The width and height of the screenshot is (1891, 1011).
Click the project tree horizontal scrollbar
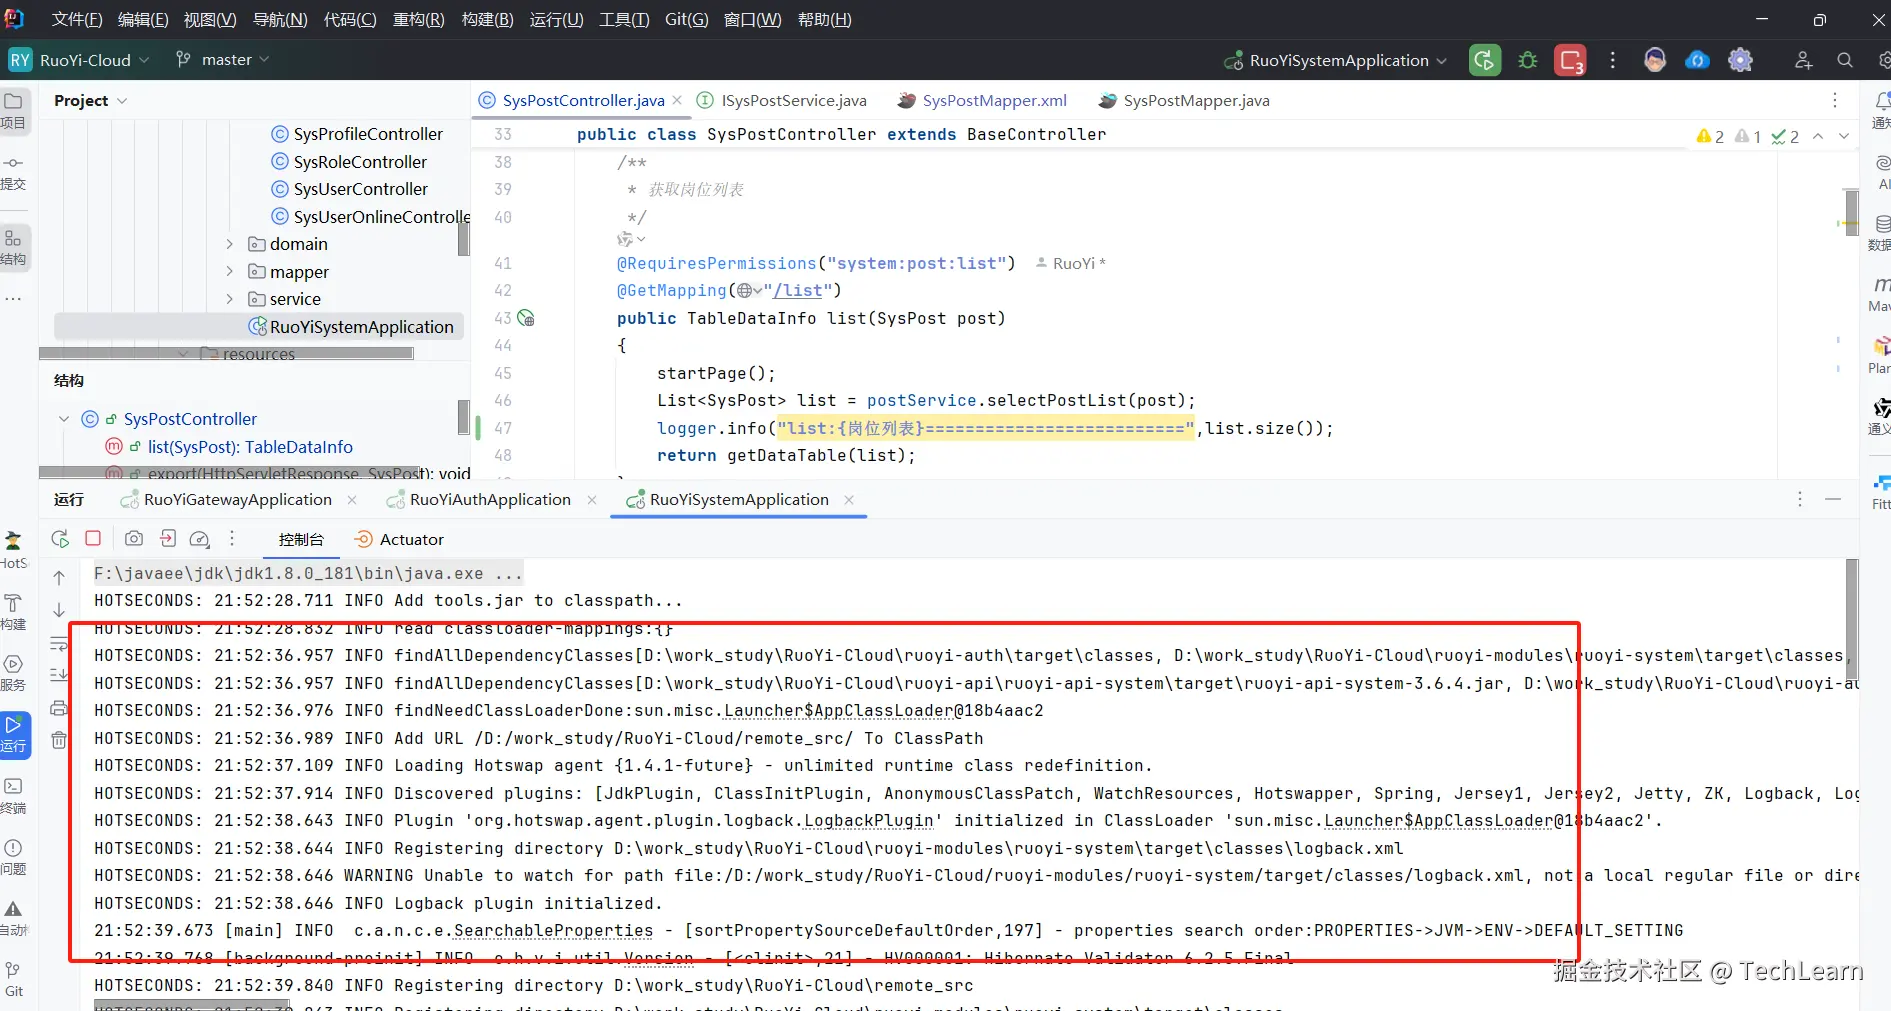(226, 353)
